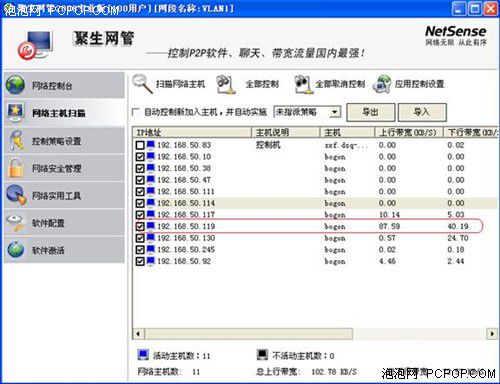Sort by the 下行带宽 column header

pyautogui.click(x=471, y=133)
